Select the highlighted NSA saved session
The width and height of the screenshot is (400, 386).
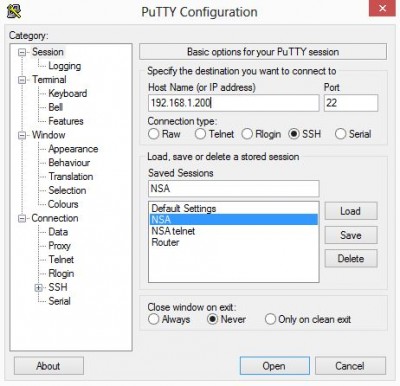coord(233,220)
